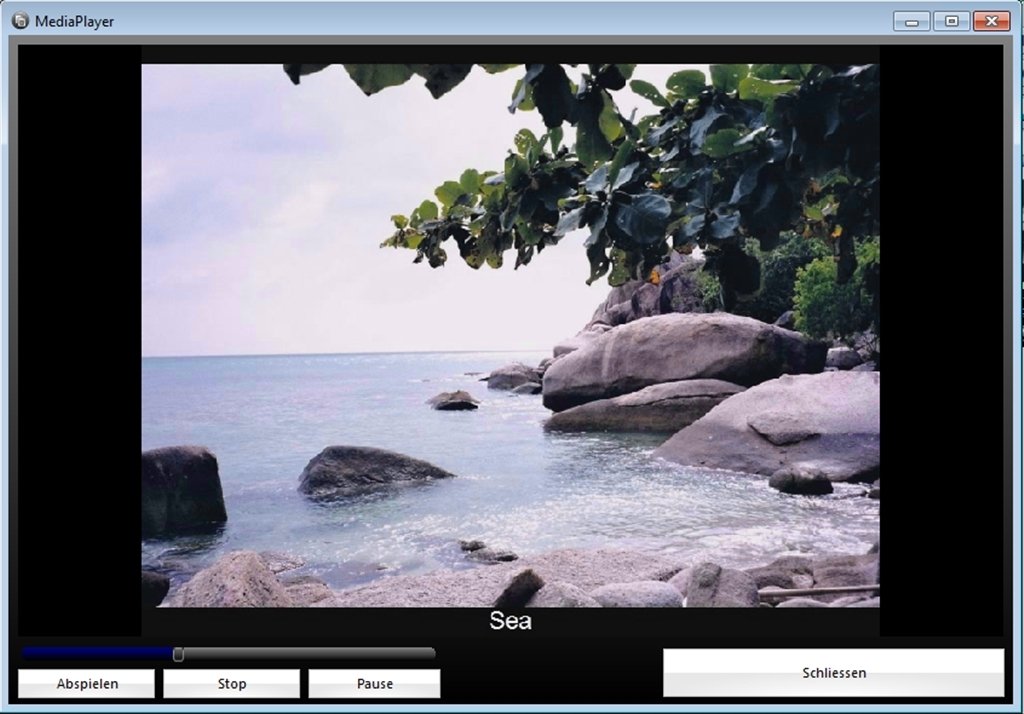Maximize the MediaPlayer window

tap(952, 22)
